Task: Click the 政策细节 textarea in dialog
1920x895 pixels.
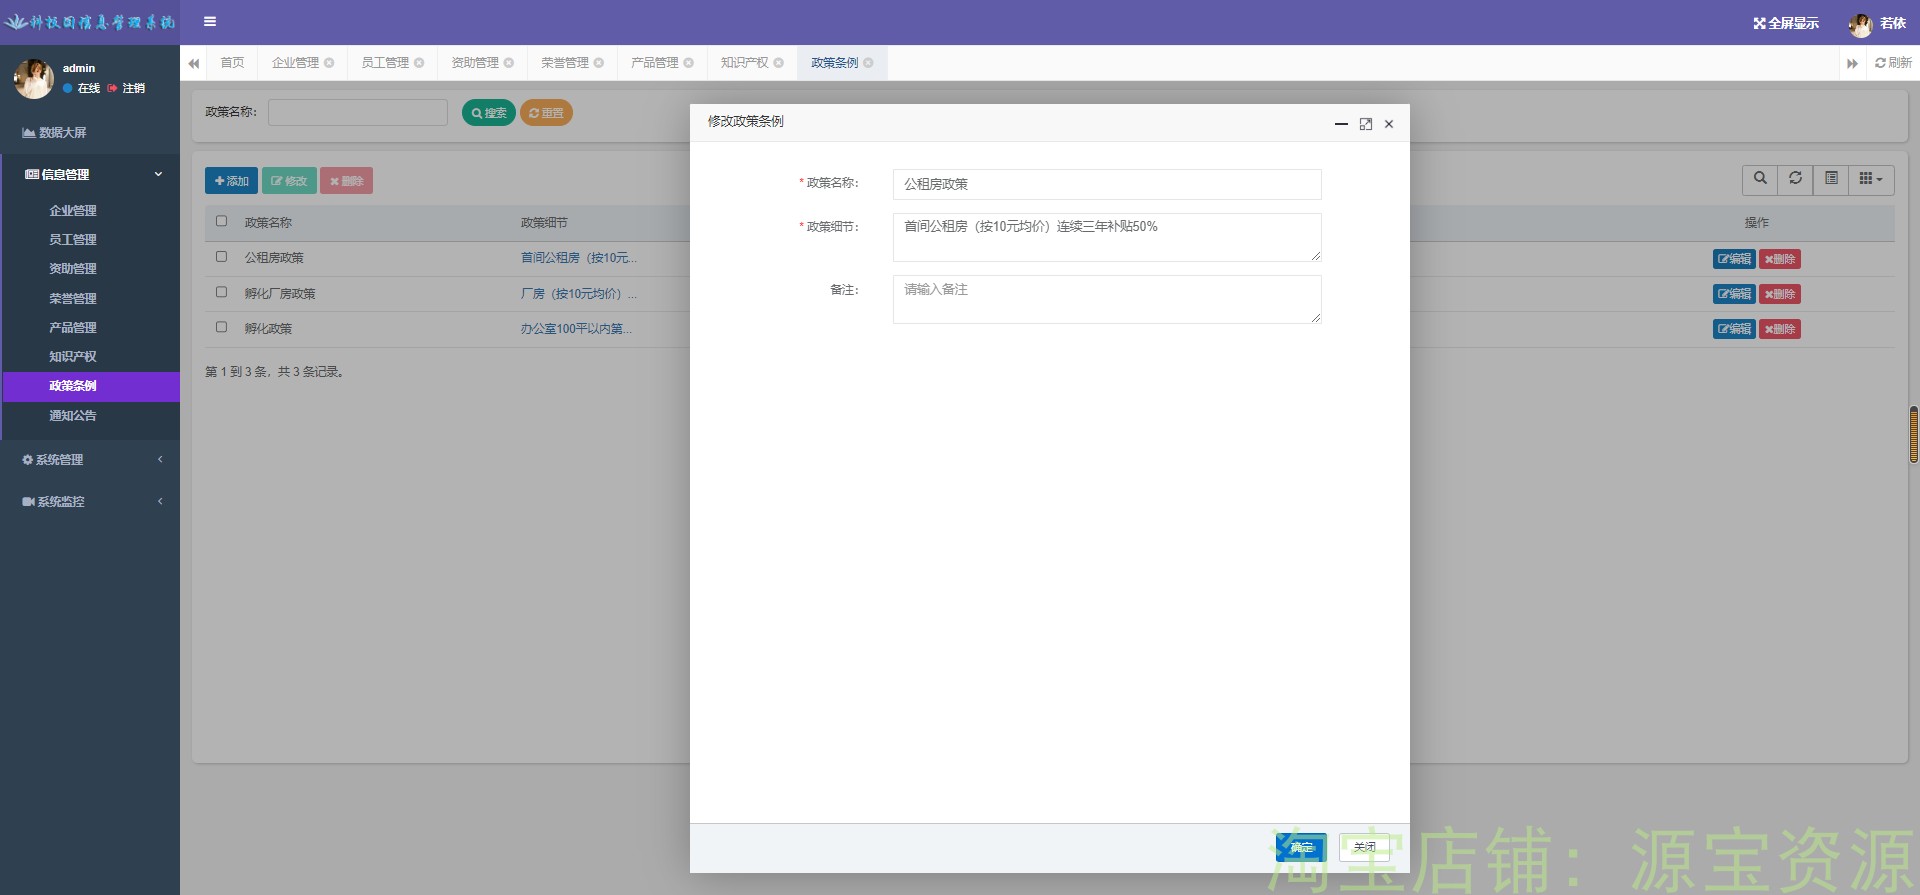Action: 1107,238
